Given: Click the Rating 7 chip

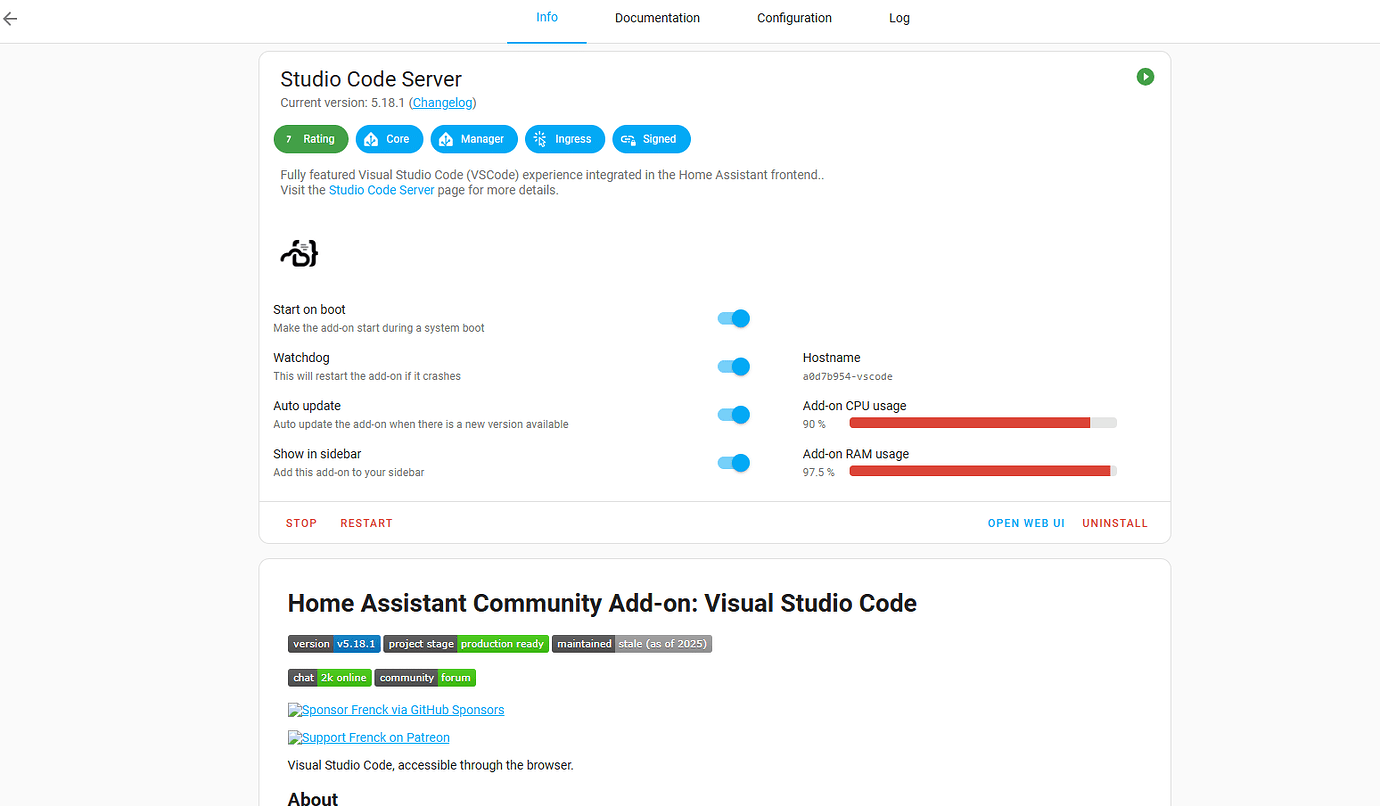Looking at the screenshot, I should pyautogui.click(x=311, y=139).
